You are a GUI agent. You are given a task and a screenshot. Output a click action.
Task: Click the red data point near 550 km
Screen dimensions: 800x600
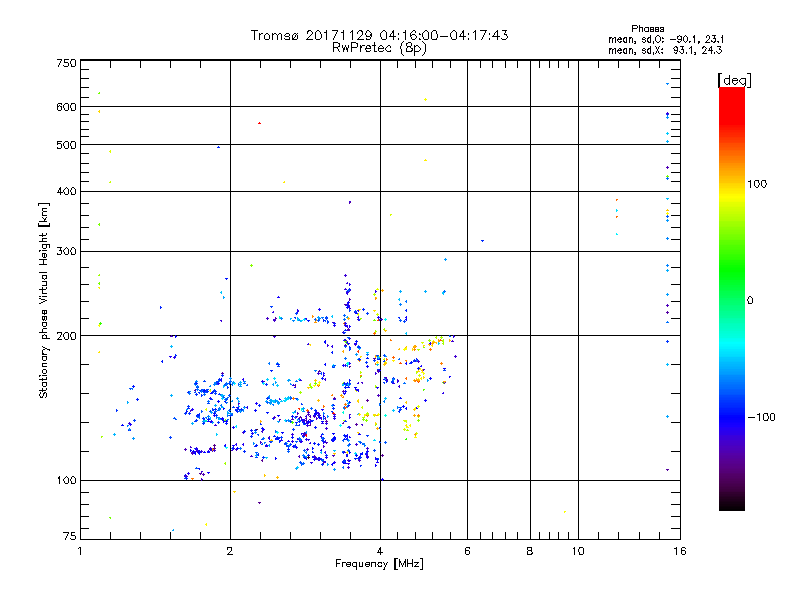click(260, 123)
